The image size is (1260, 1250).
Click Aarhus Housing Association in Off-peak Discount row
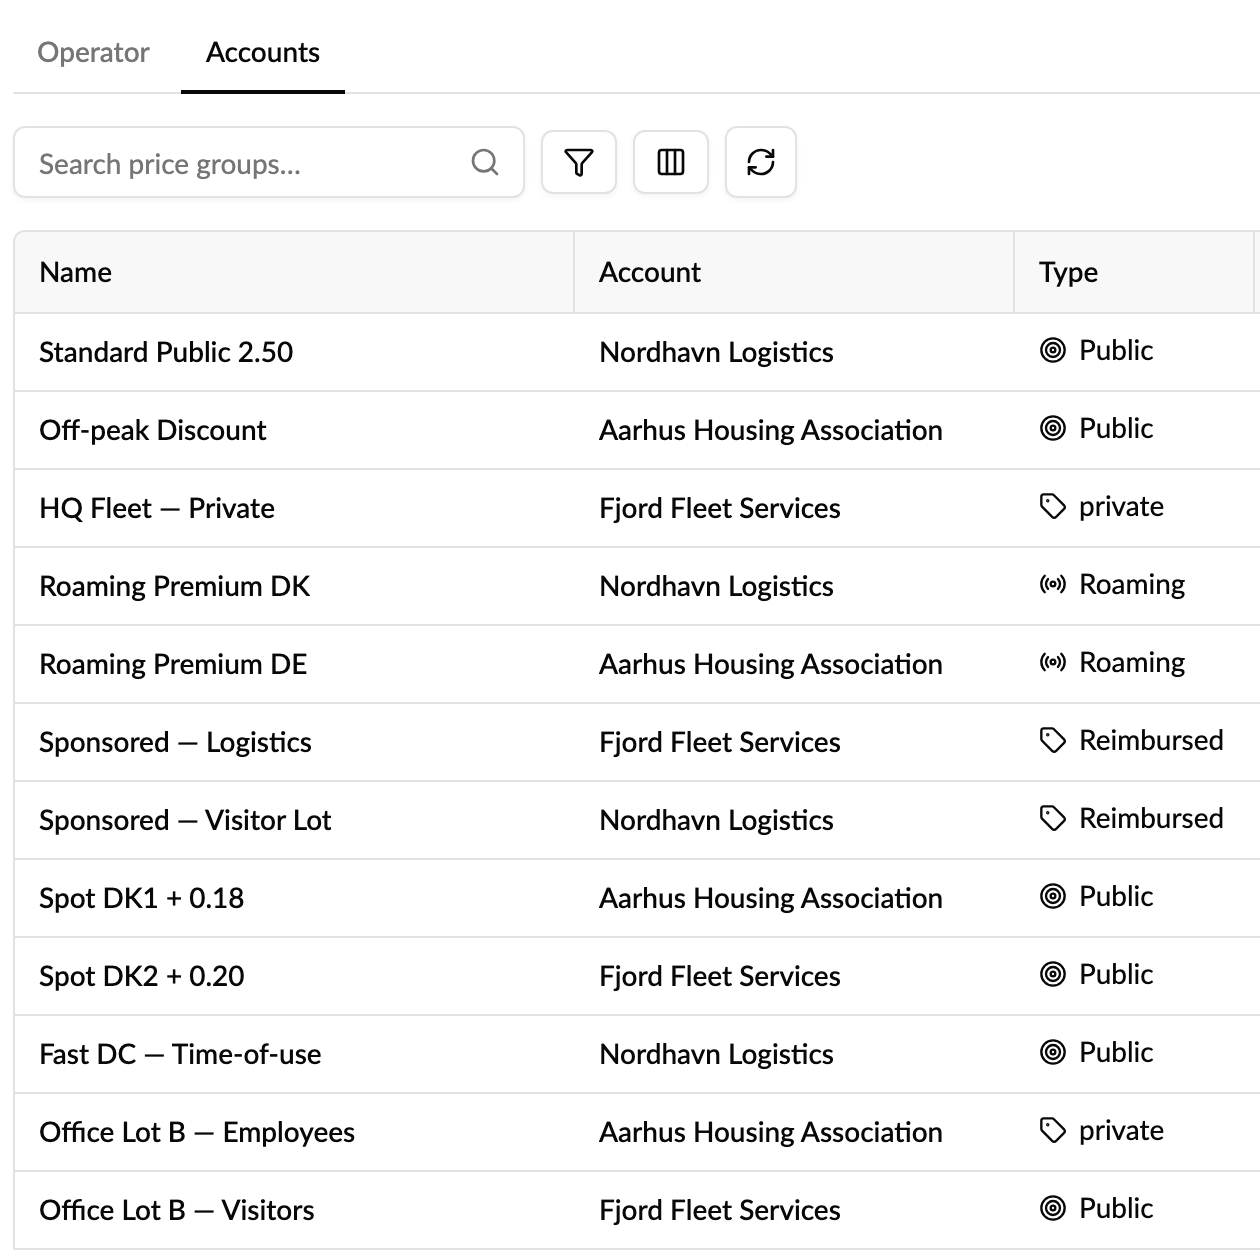(x=771, y=430)
